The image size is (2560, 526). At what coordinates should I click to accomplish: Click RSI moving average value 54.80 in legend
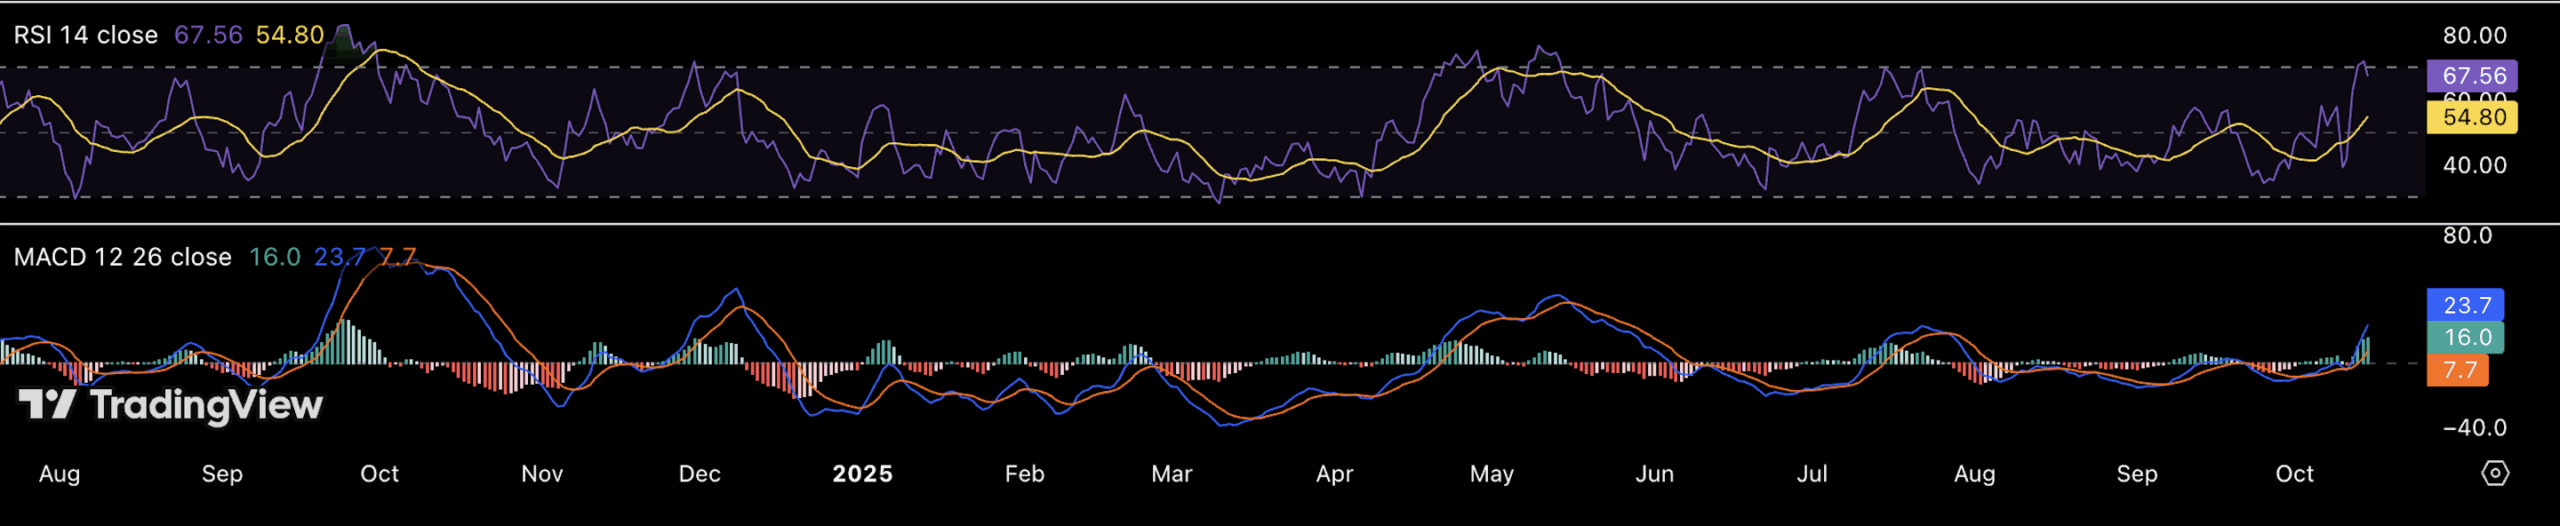(290, 35)
